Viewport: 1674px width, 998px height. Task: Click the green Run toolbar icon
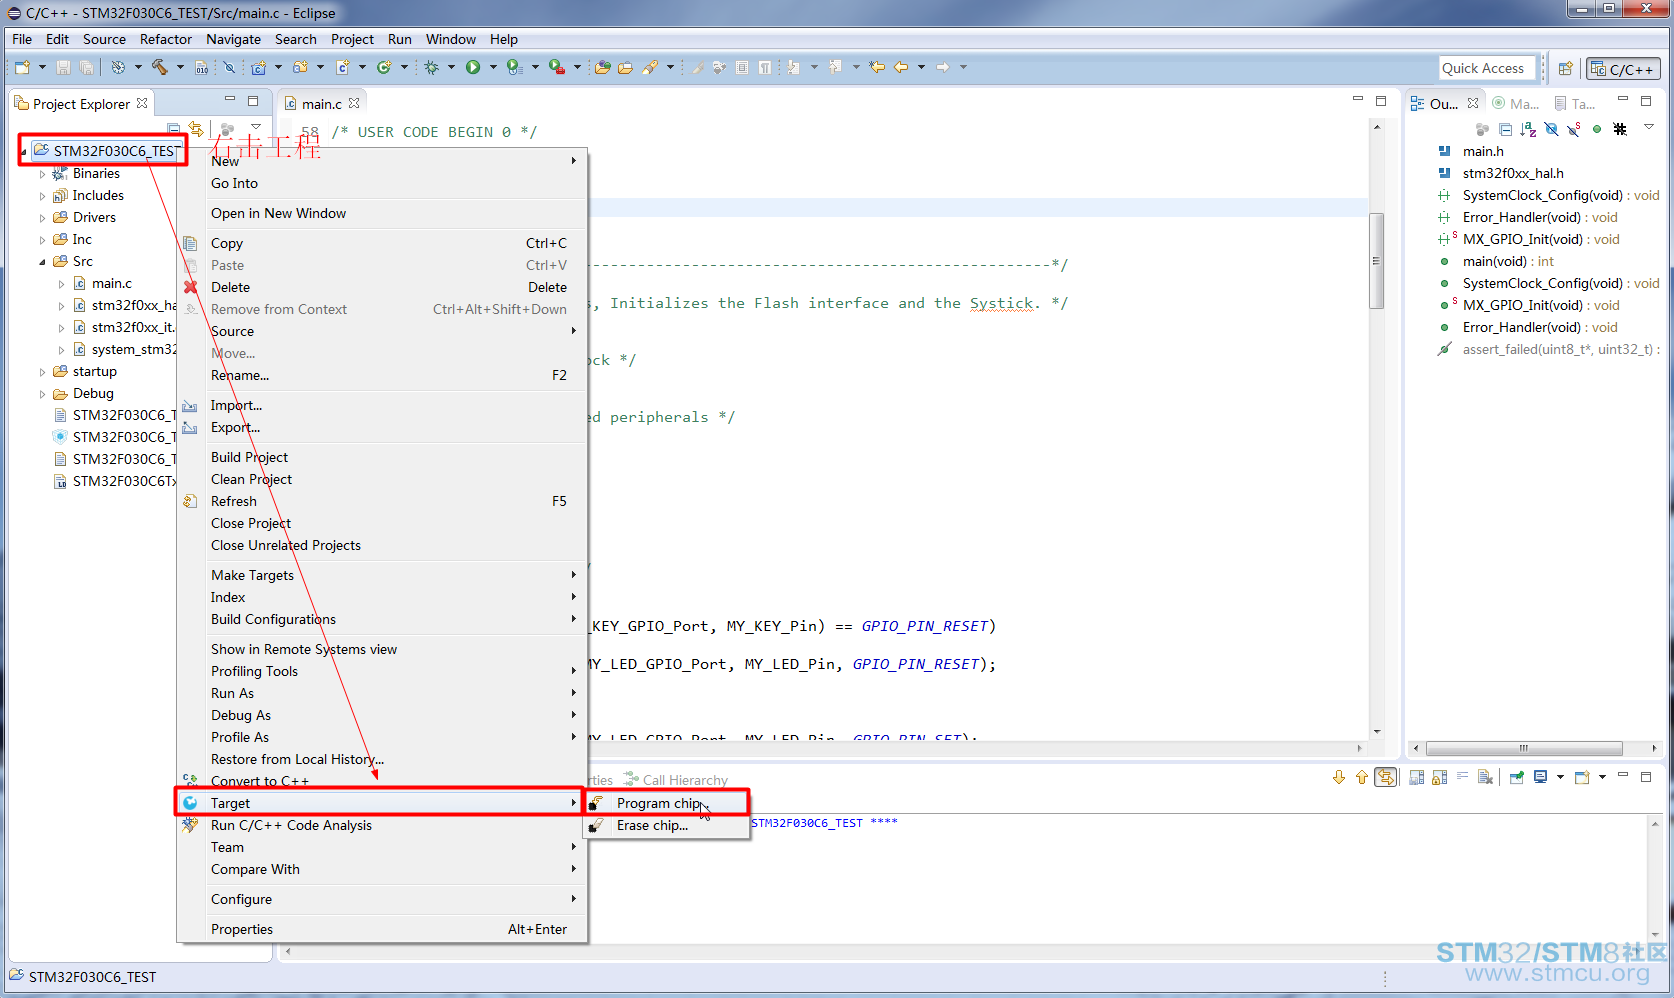click(x=473, y=67)
